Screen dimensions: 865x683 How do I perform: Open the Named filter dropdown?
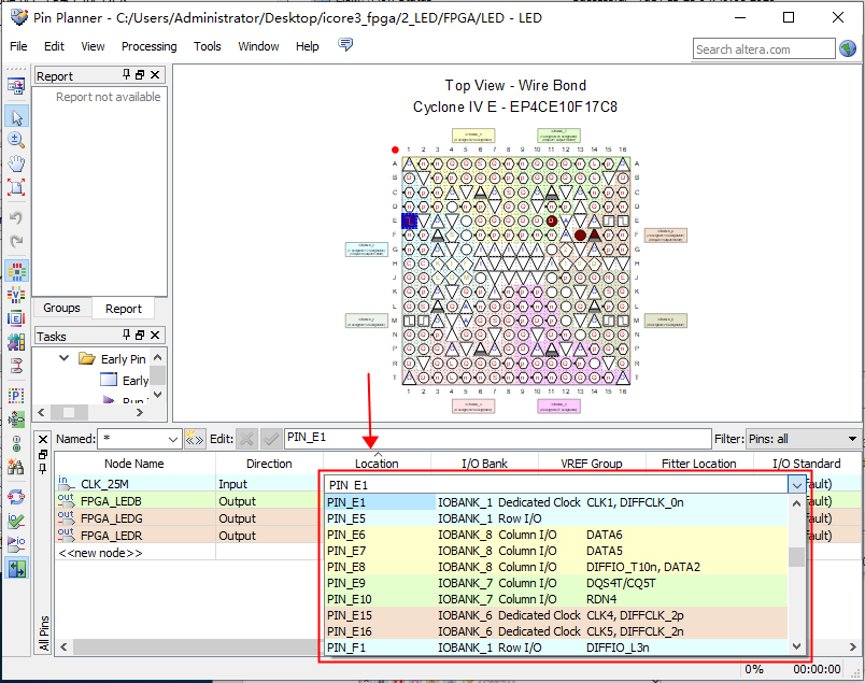(173, 439)
